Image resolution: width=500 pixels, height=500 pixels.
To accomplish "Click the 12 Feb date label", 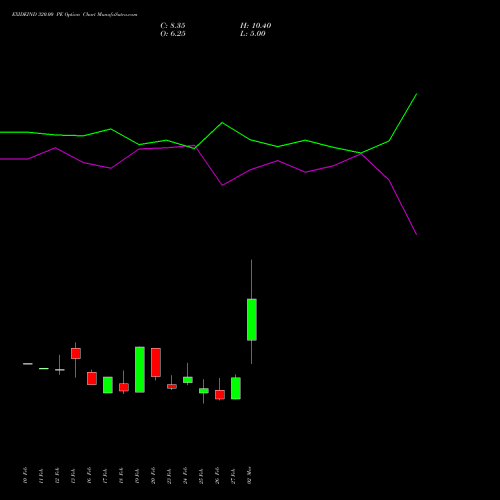I will pos(57,475).
